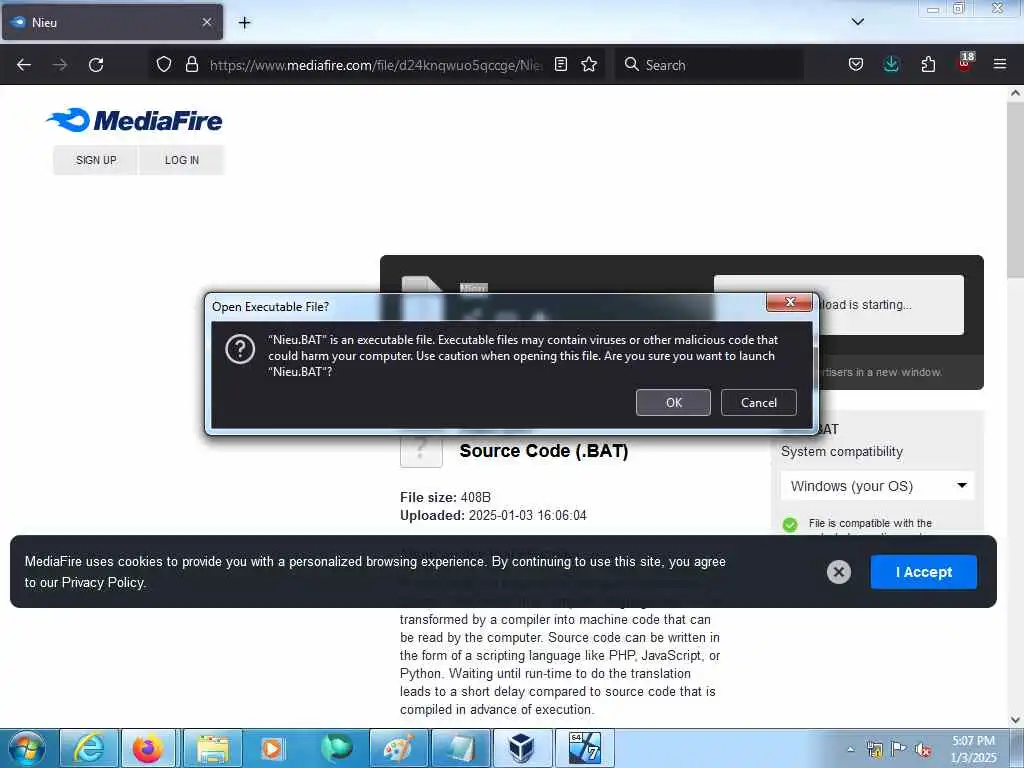This screenshot has height=768, width=1024.
Task: Click the green globe taskbar icon
Action: click(x=337, y=748)
